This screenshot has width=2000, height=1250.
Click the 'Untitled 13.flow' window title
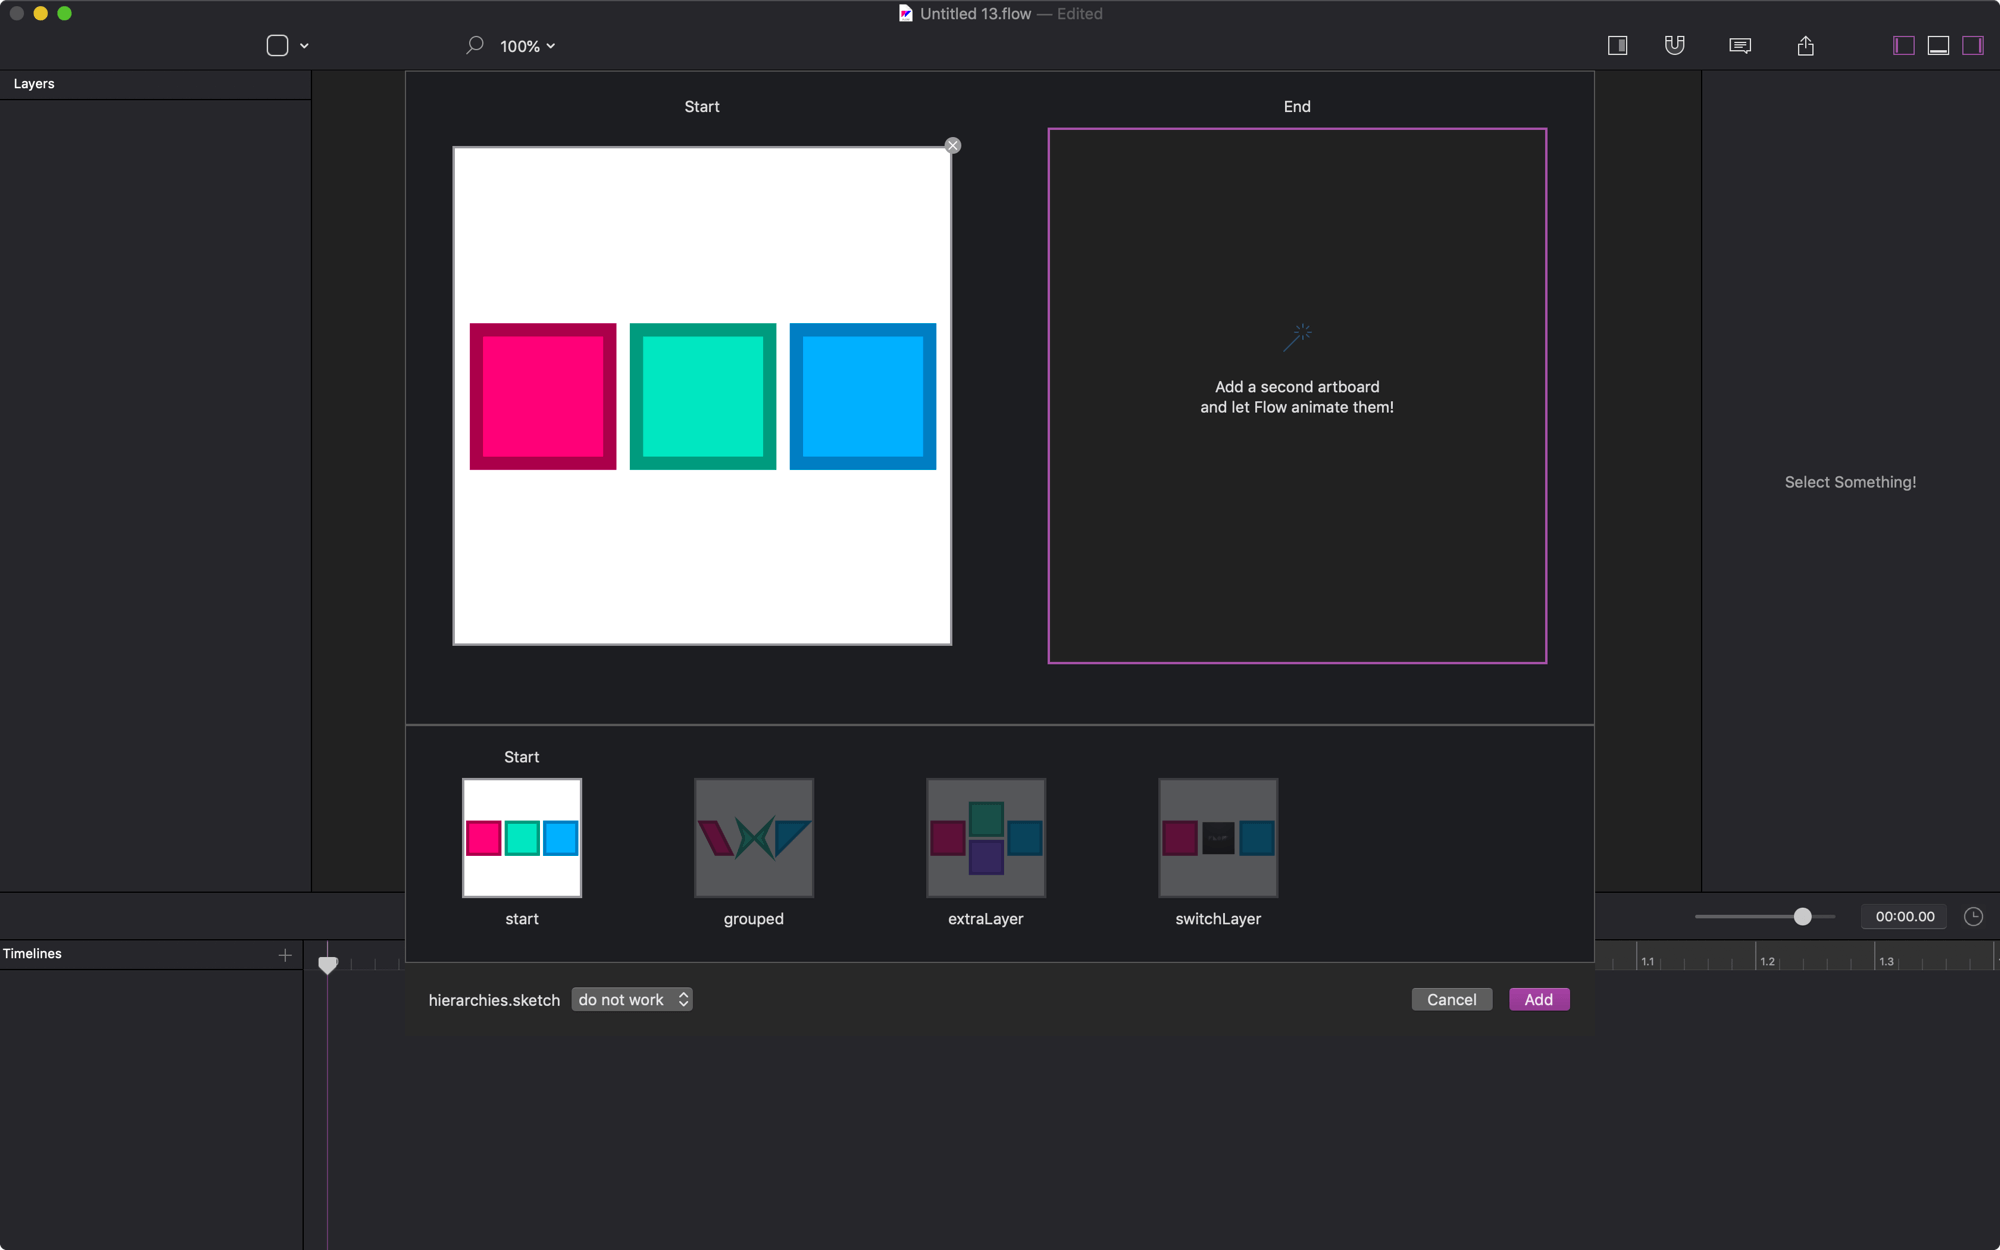pos(975,14)
